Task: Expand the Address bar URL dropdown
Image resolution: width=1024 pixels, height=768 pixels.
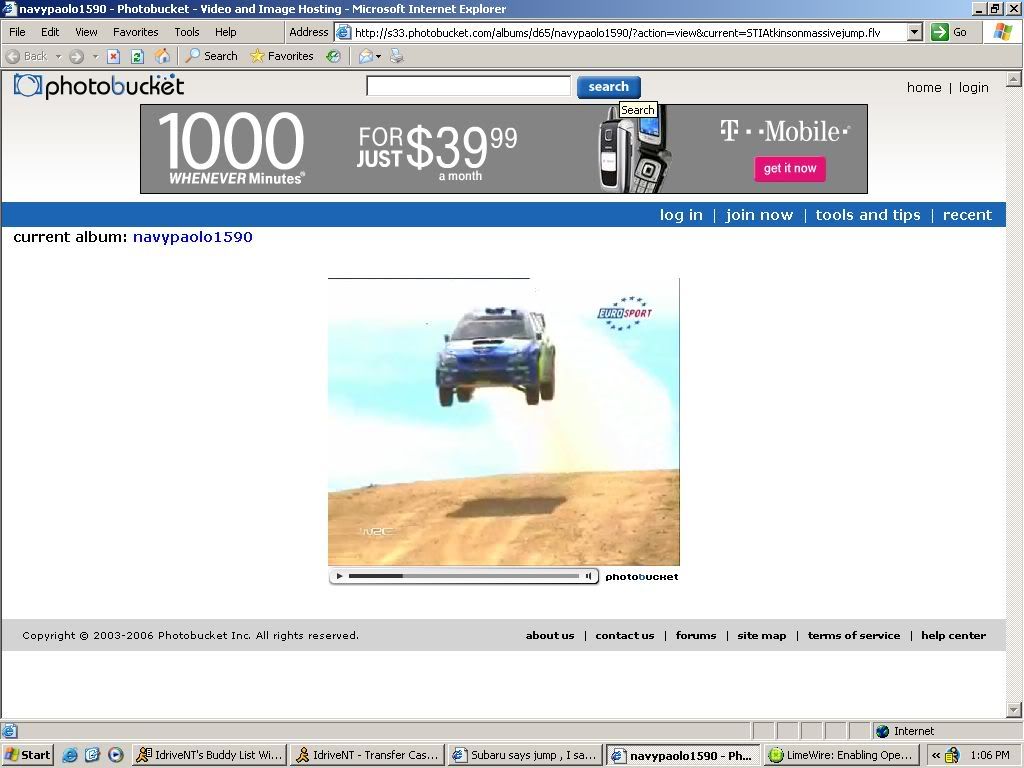Action: click(x=914, y=32)
